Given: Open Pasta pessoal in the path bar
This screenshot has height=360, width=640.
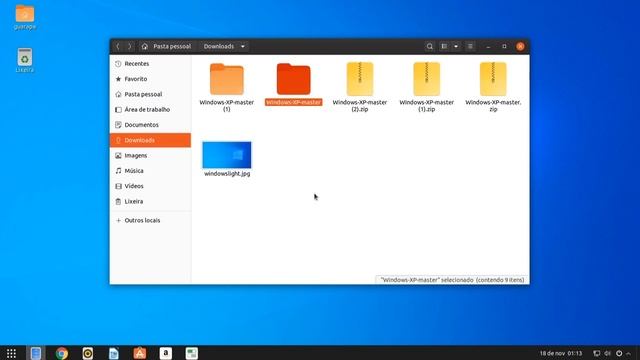Looking at the screenshot, I should click(x=167, y=47).
